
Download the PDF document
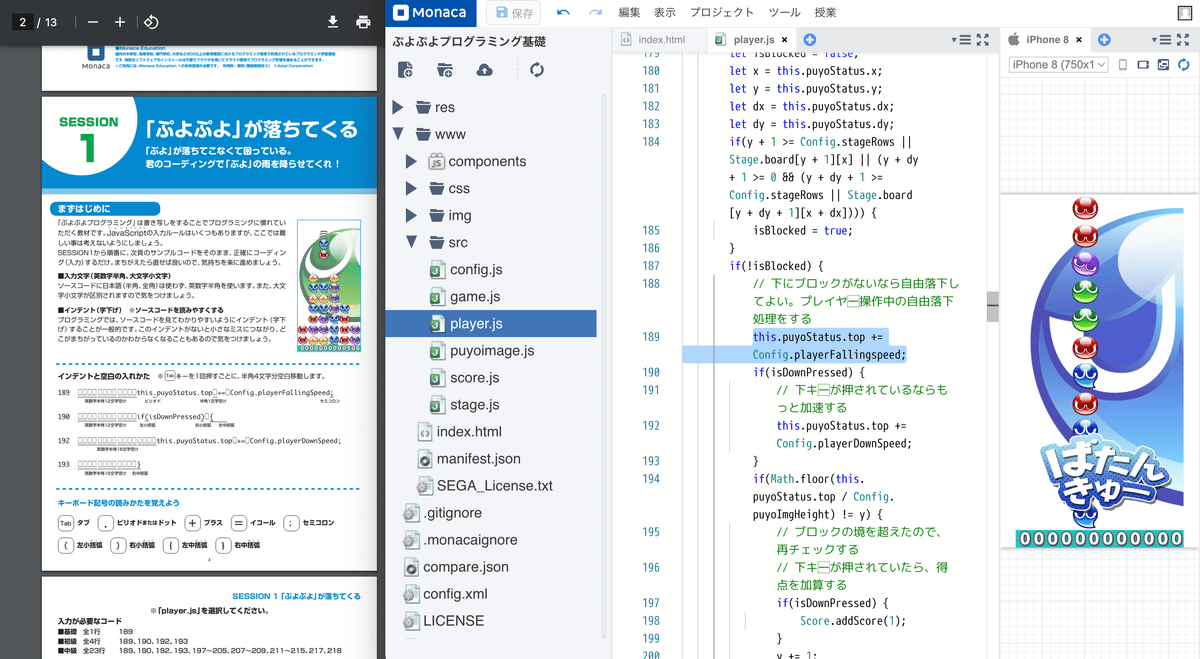tap(334, 21)
